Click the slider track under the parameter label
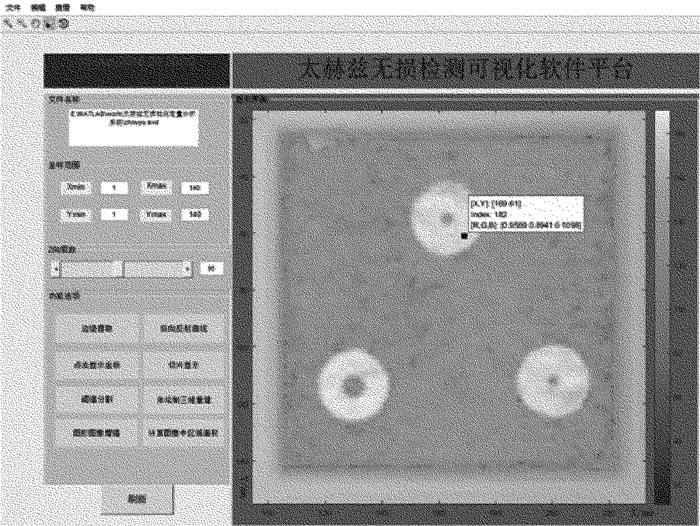Image resolution: width=700 pixels, height=526 pixels. pos(121,268)
